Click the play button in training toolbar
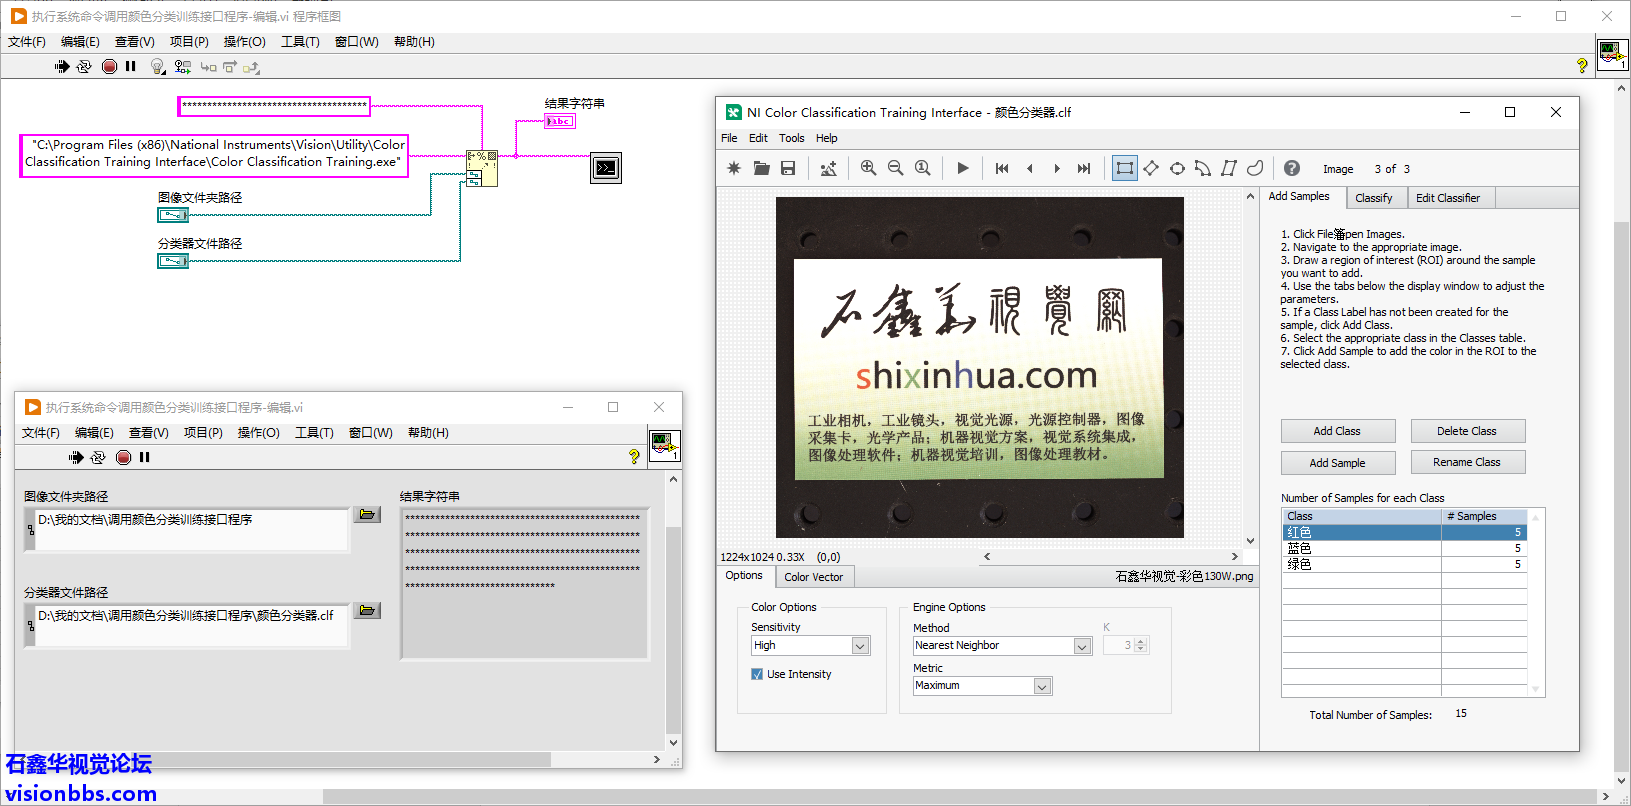This screenshot has height=806, width=1631. pyautogui.click(x=963, y=168)
